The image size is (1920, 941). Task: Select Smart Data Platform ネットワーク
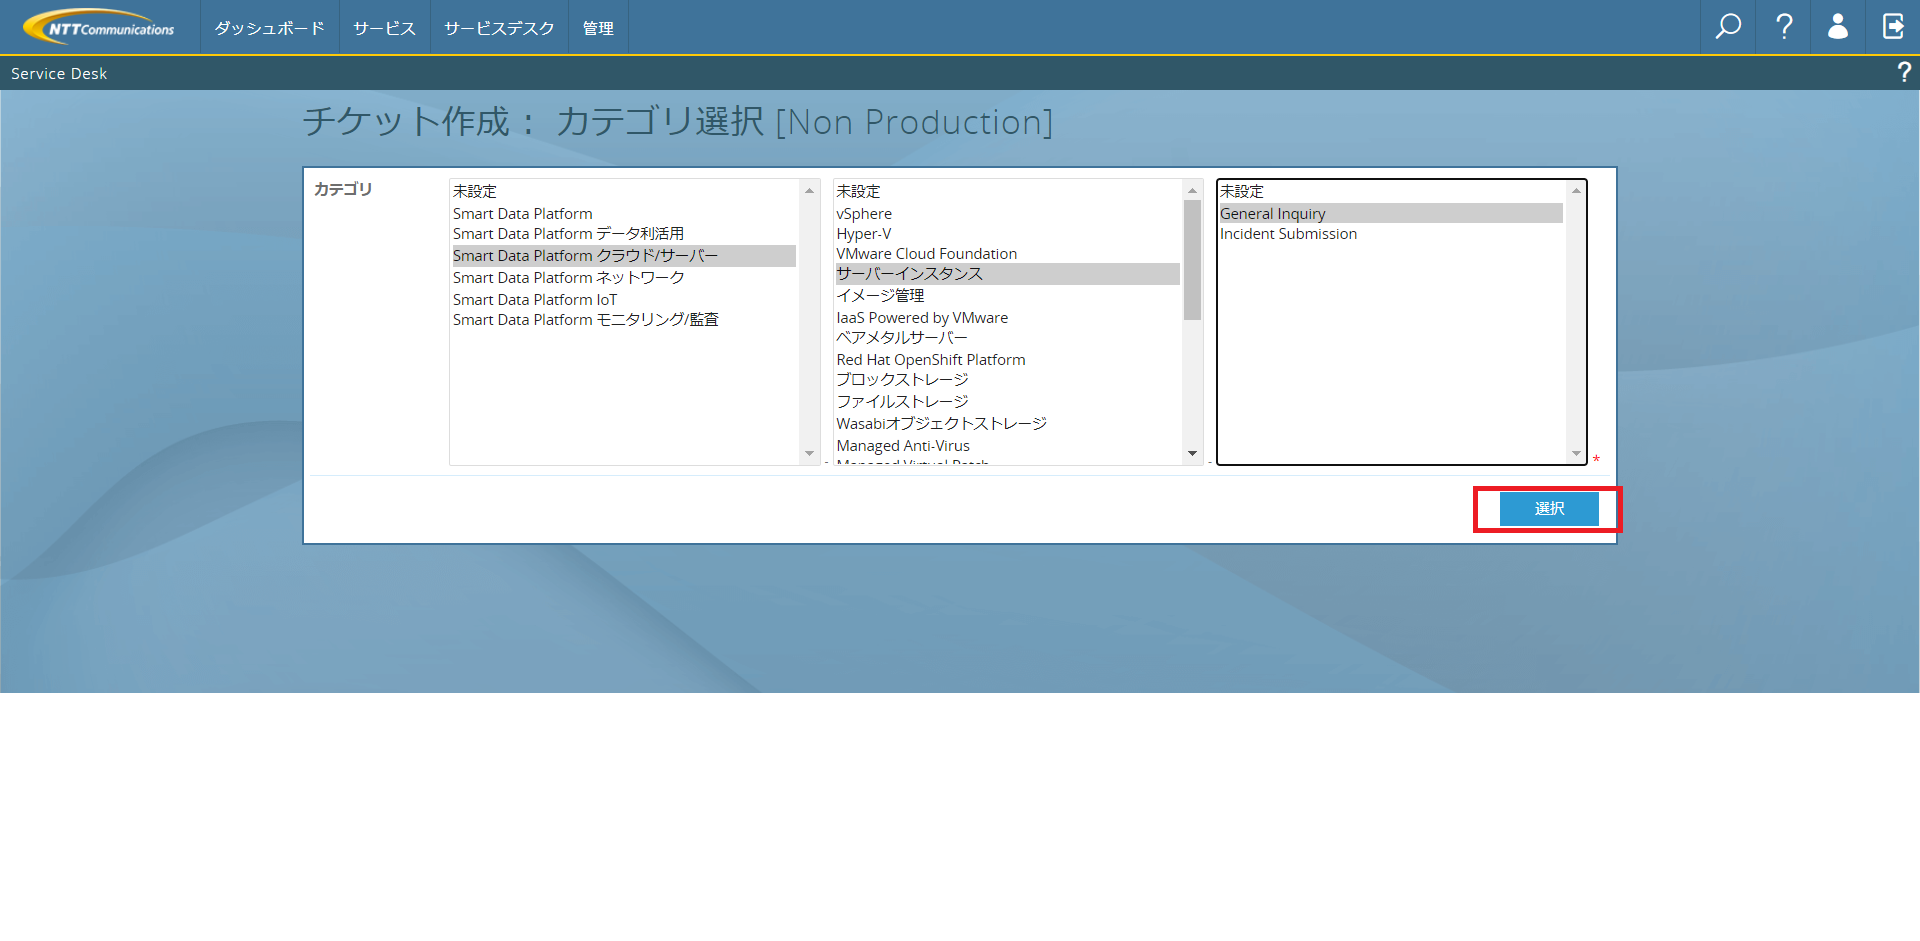pos(624,278)
